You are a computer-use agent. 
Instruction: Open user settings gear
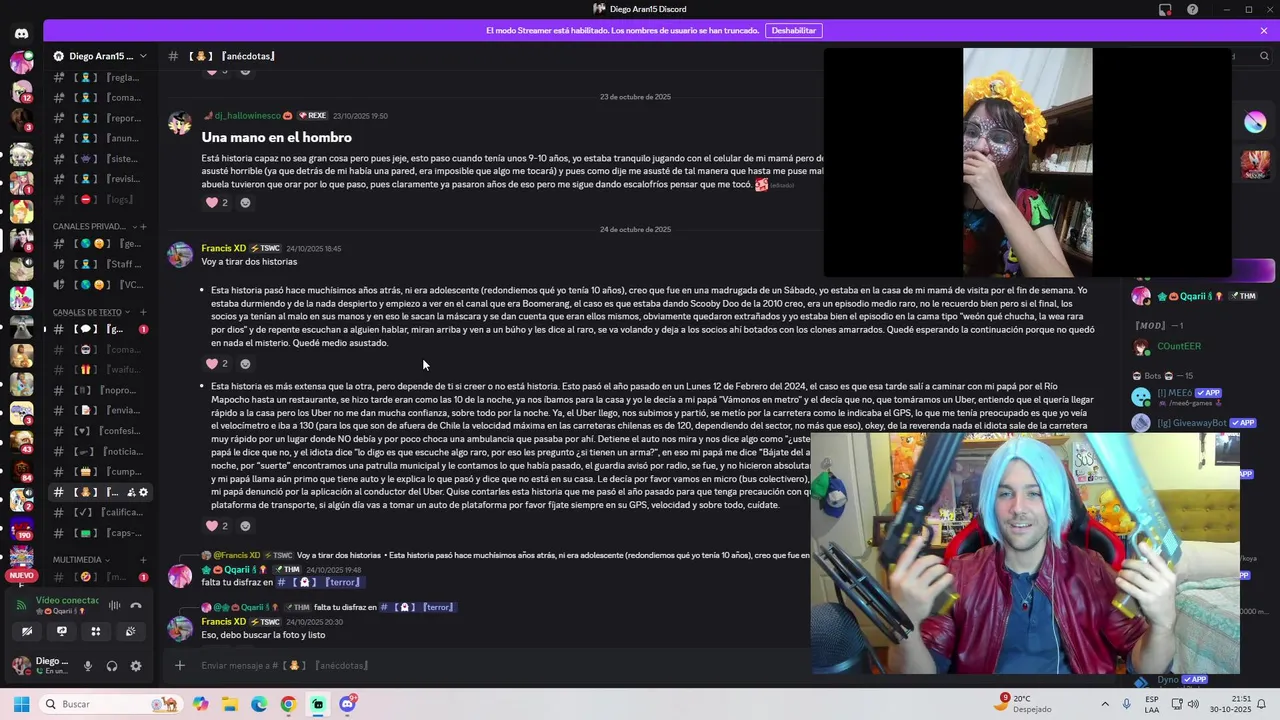click(x=136, y=666)
